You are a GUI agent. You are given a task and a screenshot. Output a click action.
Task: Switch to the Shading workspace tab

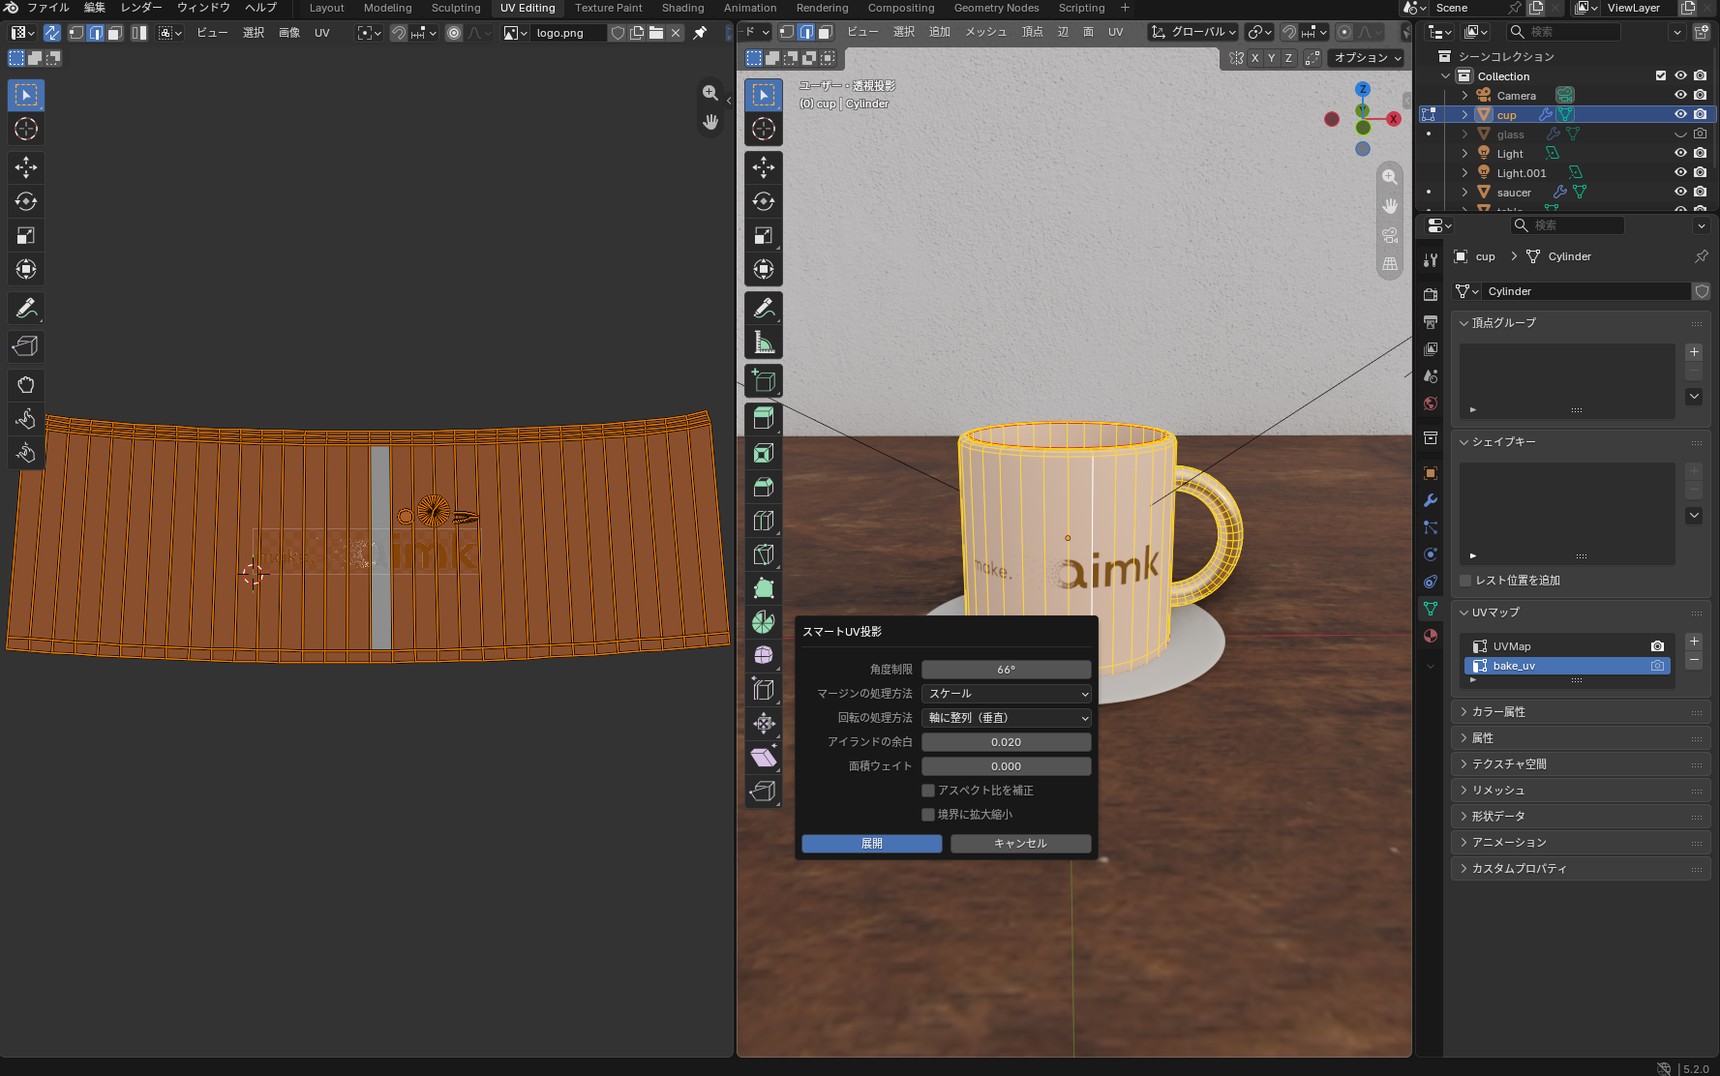tap(683, 8)
